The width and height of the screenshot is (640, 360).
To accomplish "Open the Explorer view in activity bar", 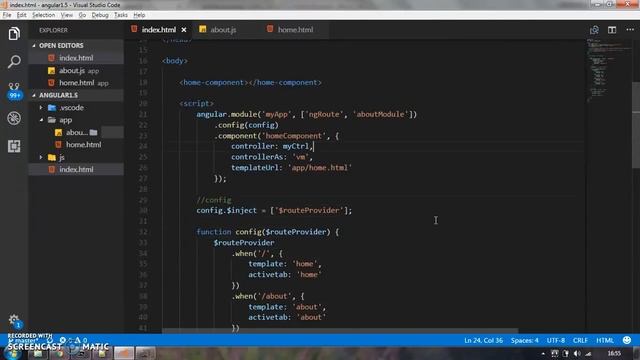I will 14,33.
